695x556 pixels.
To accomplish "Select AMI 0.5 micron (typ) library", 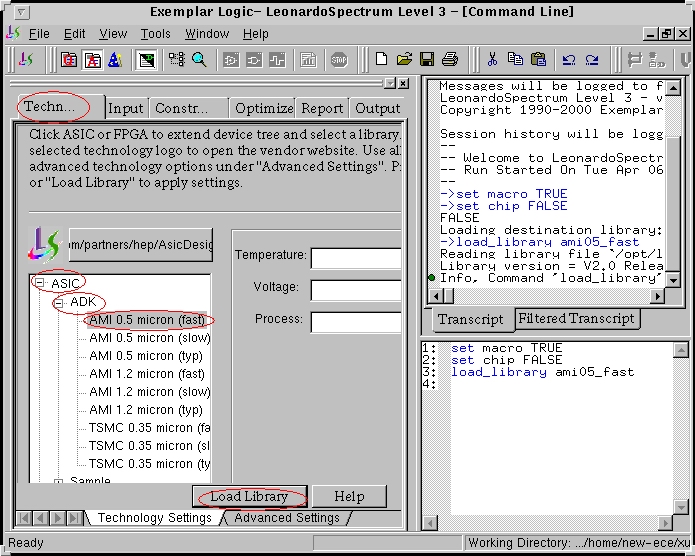I will 146,356.
